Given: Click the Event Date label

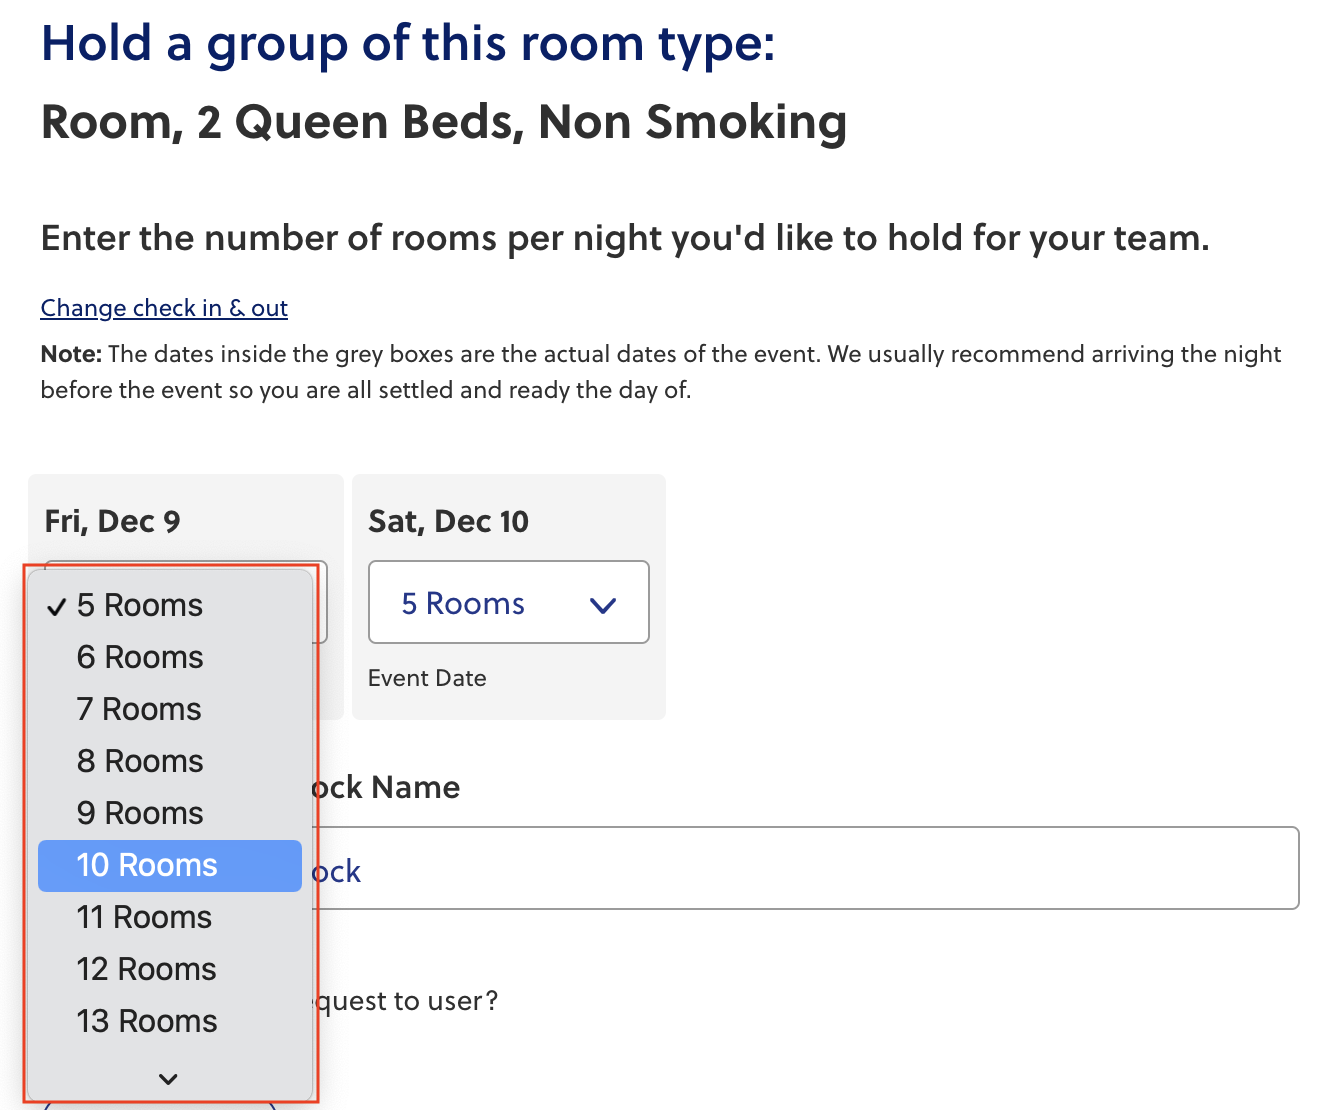Looking at the screenshot, I should 427,679.
